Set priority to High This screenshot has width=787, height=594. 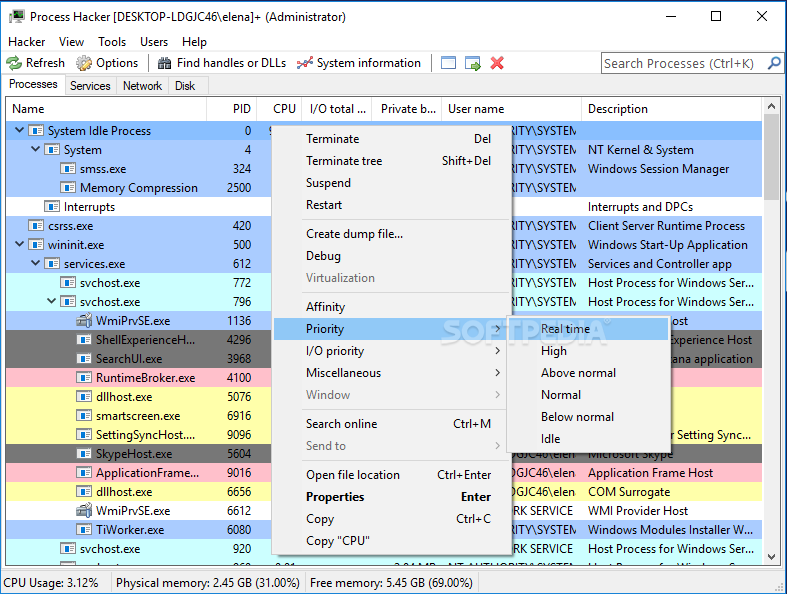click(589, 351)
